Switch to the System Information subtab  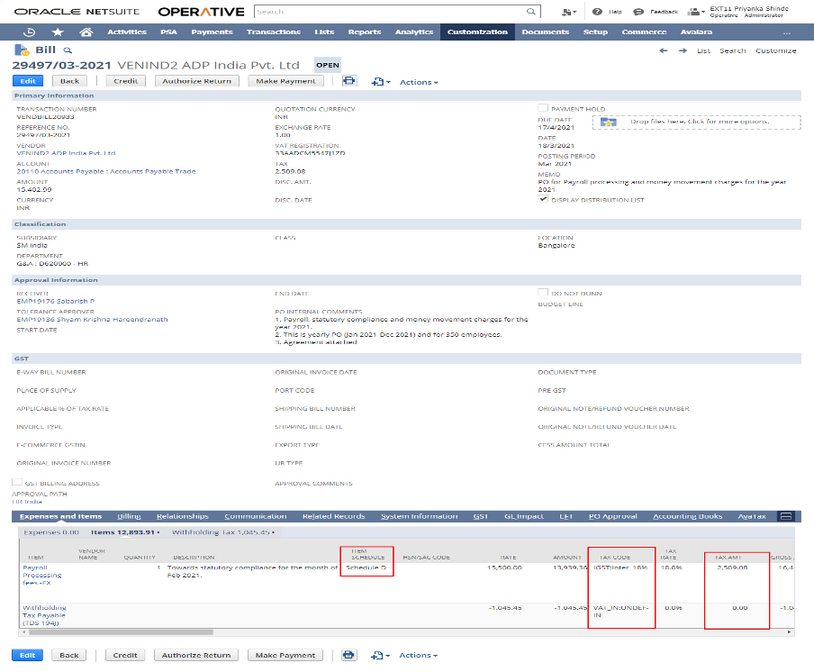(x=419, y=516)
